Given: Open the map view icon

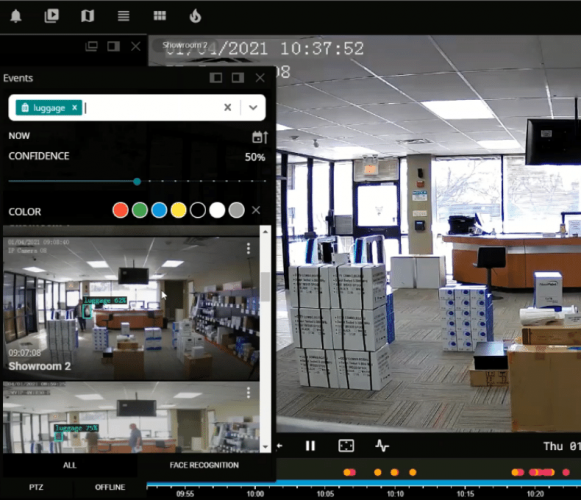Looking at the screenshot, I should [87, 16].
